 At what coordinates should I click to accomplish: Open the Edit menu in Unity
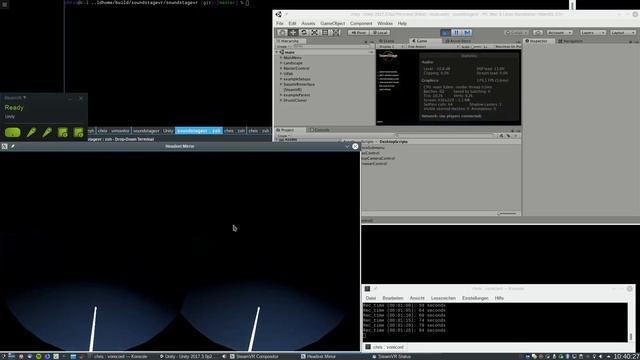click(292, 23)
